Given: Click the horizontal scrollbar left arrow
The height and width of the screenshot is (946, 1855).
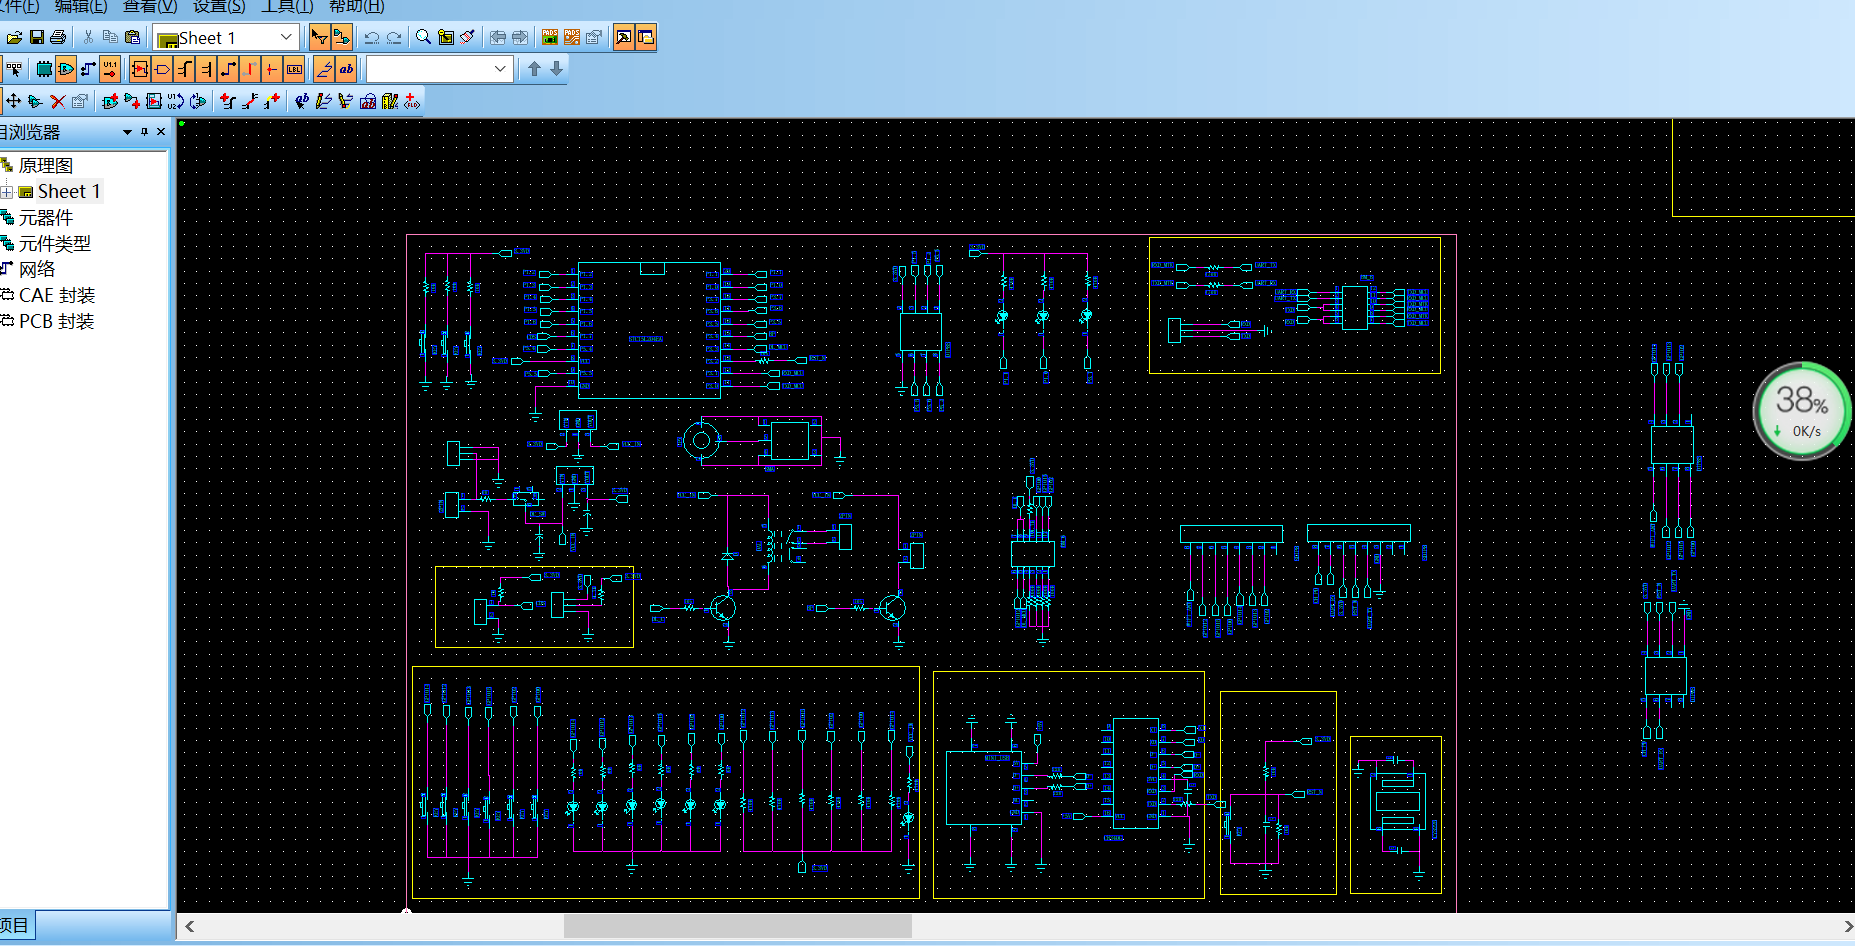Looking at the screenshot, I should [x=189, y=927].
